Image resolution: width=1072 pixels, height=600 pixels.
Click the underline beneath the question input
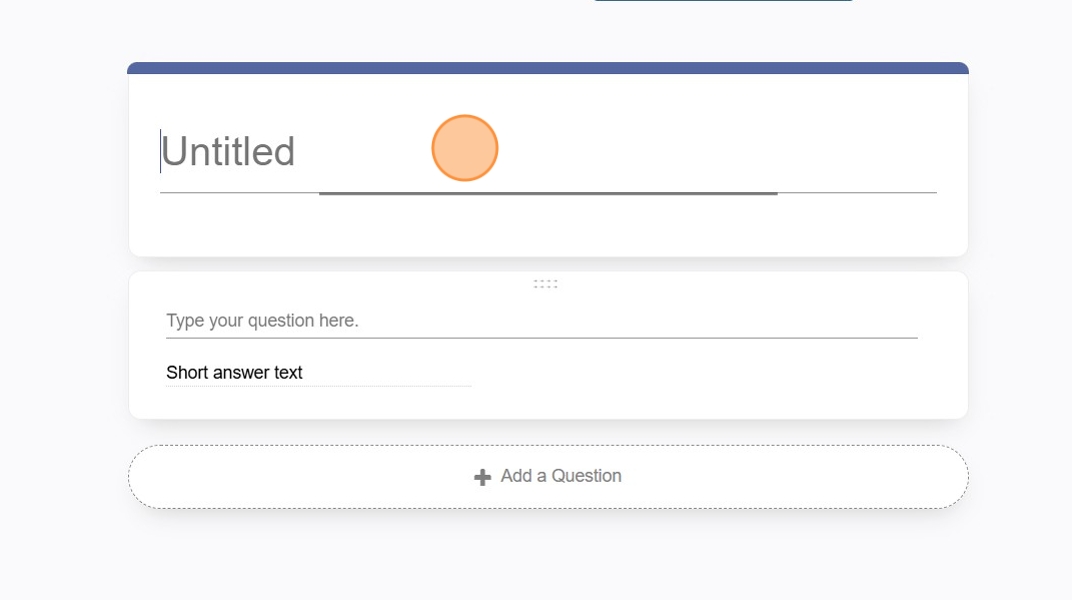540,338
